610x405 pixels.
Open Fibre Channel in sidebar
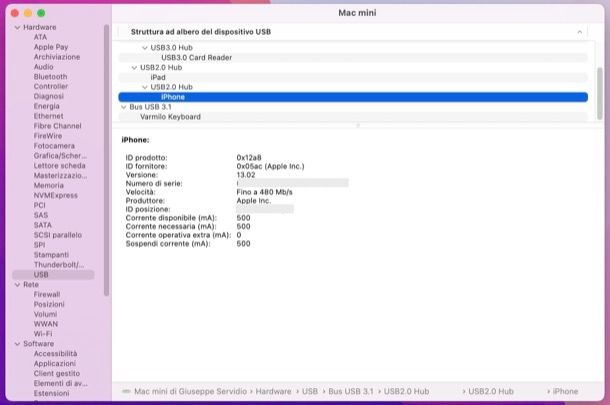(x=58, y=126)
